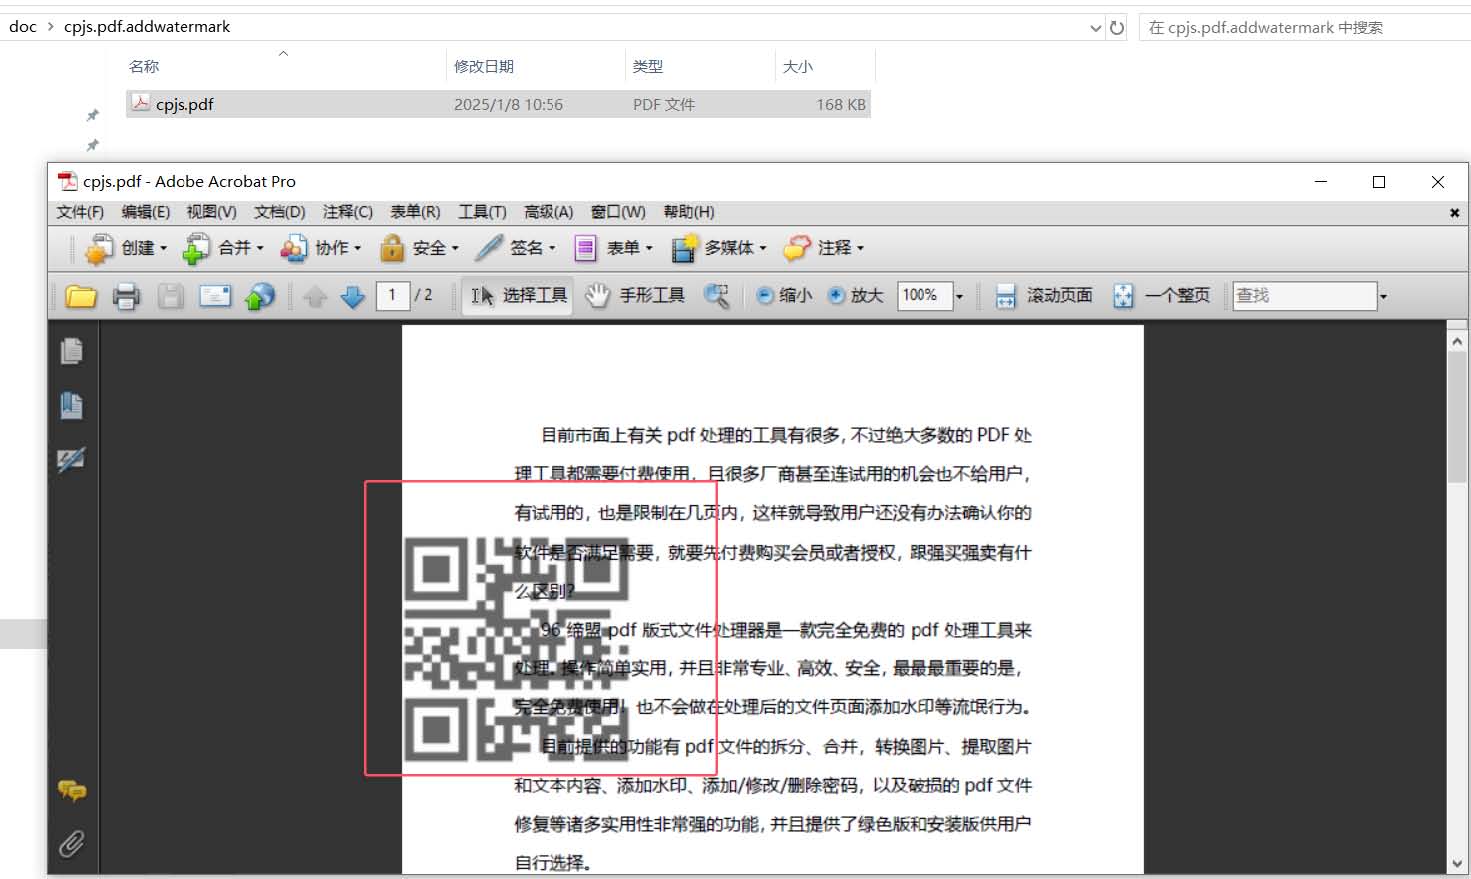Sort by Date modified (修改日期) column

484,66
